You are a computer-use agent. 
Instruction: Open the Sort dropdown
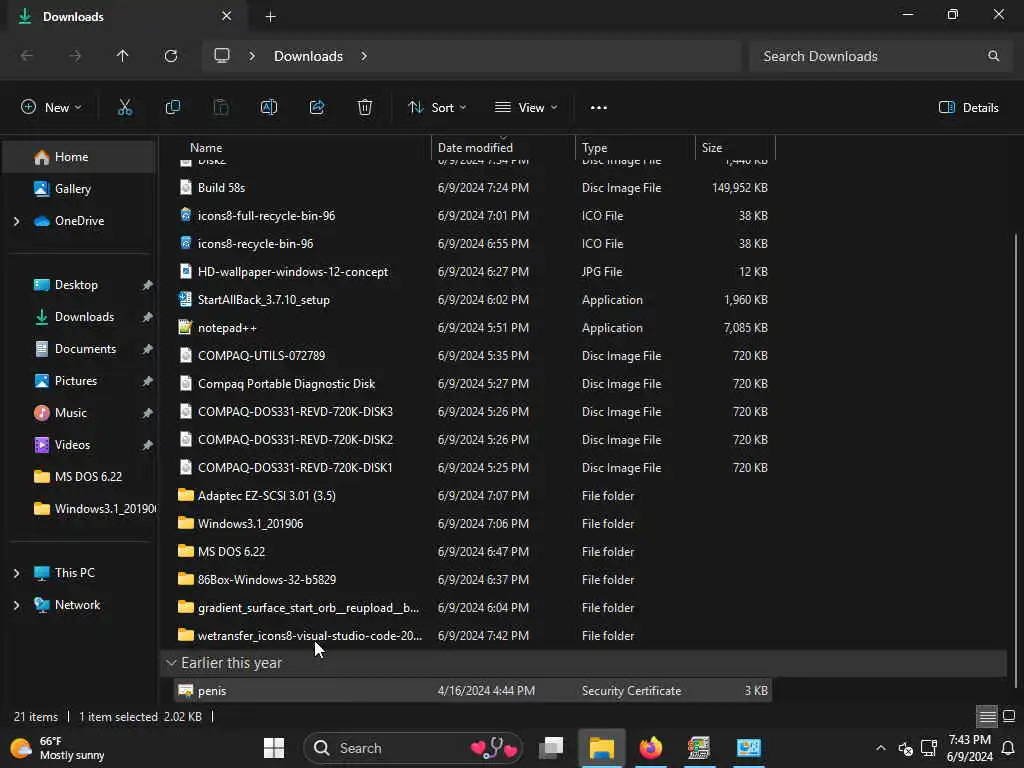(437, 108)
